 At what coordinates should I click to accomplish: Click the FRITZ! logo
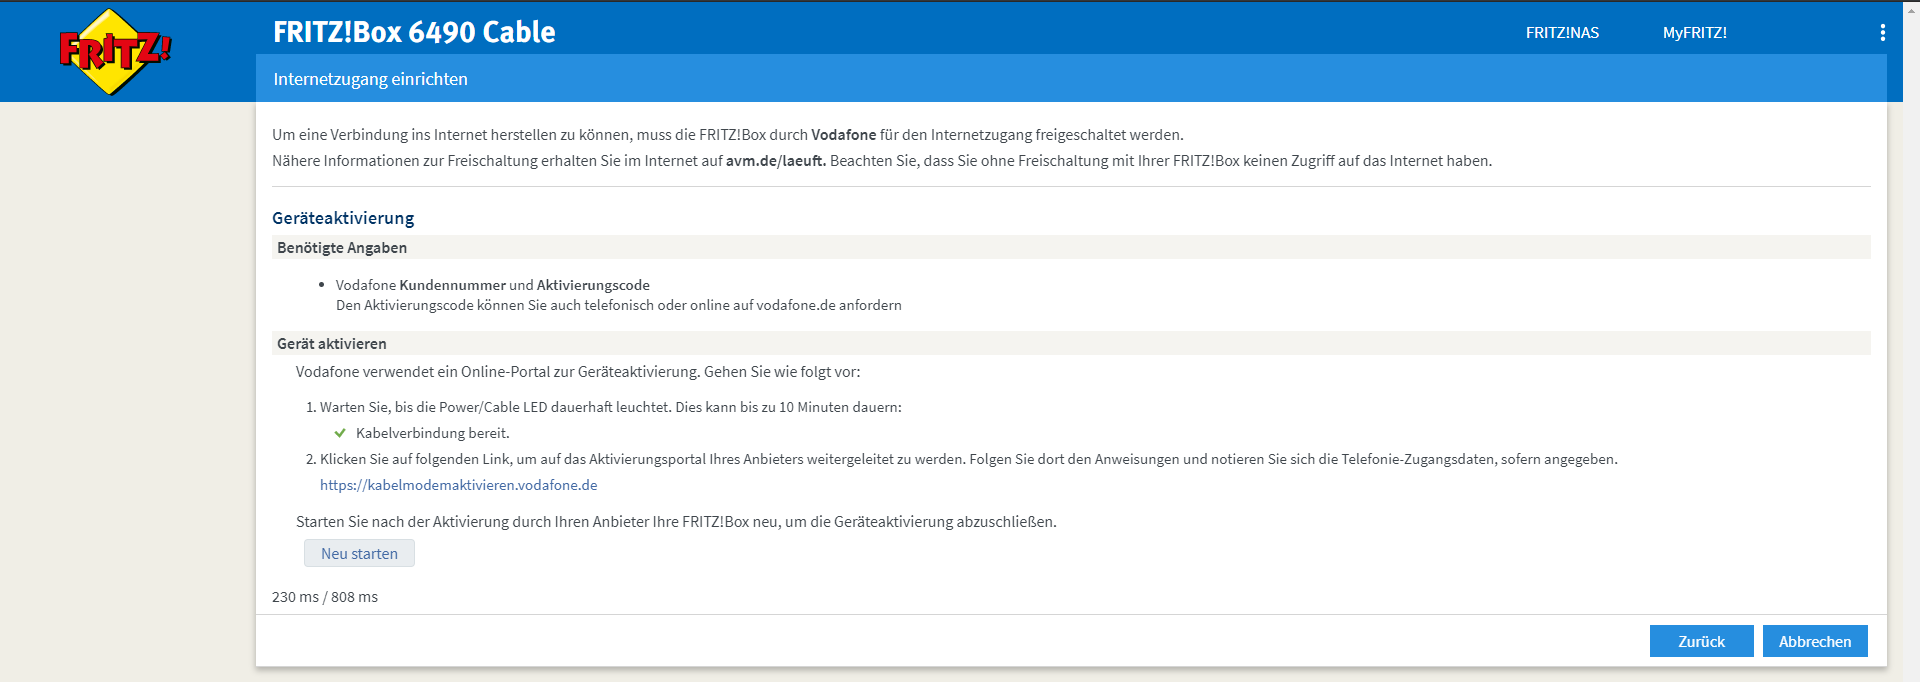point(115,51)
